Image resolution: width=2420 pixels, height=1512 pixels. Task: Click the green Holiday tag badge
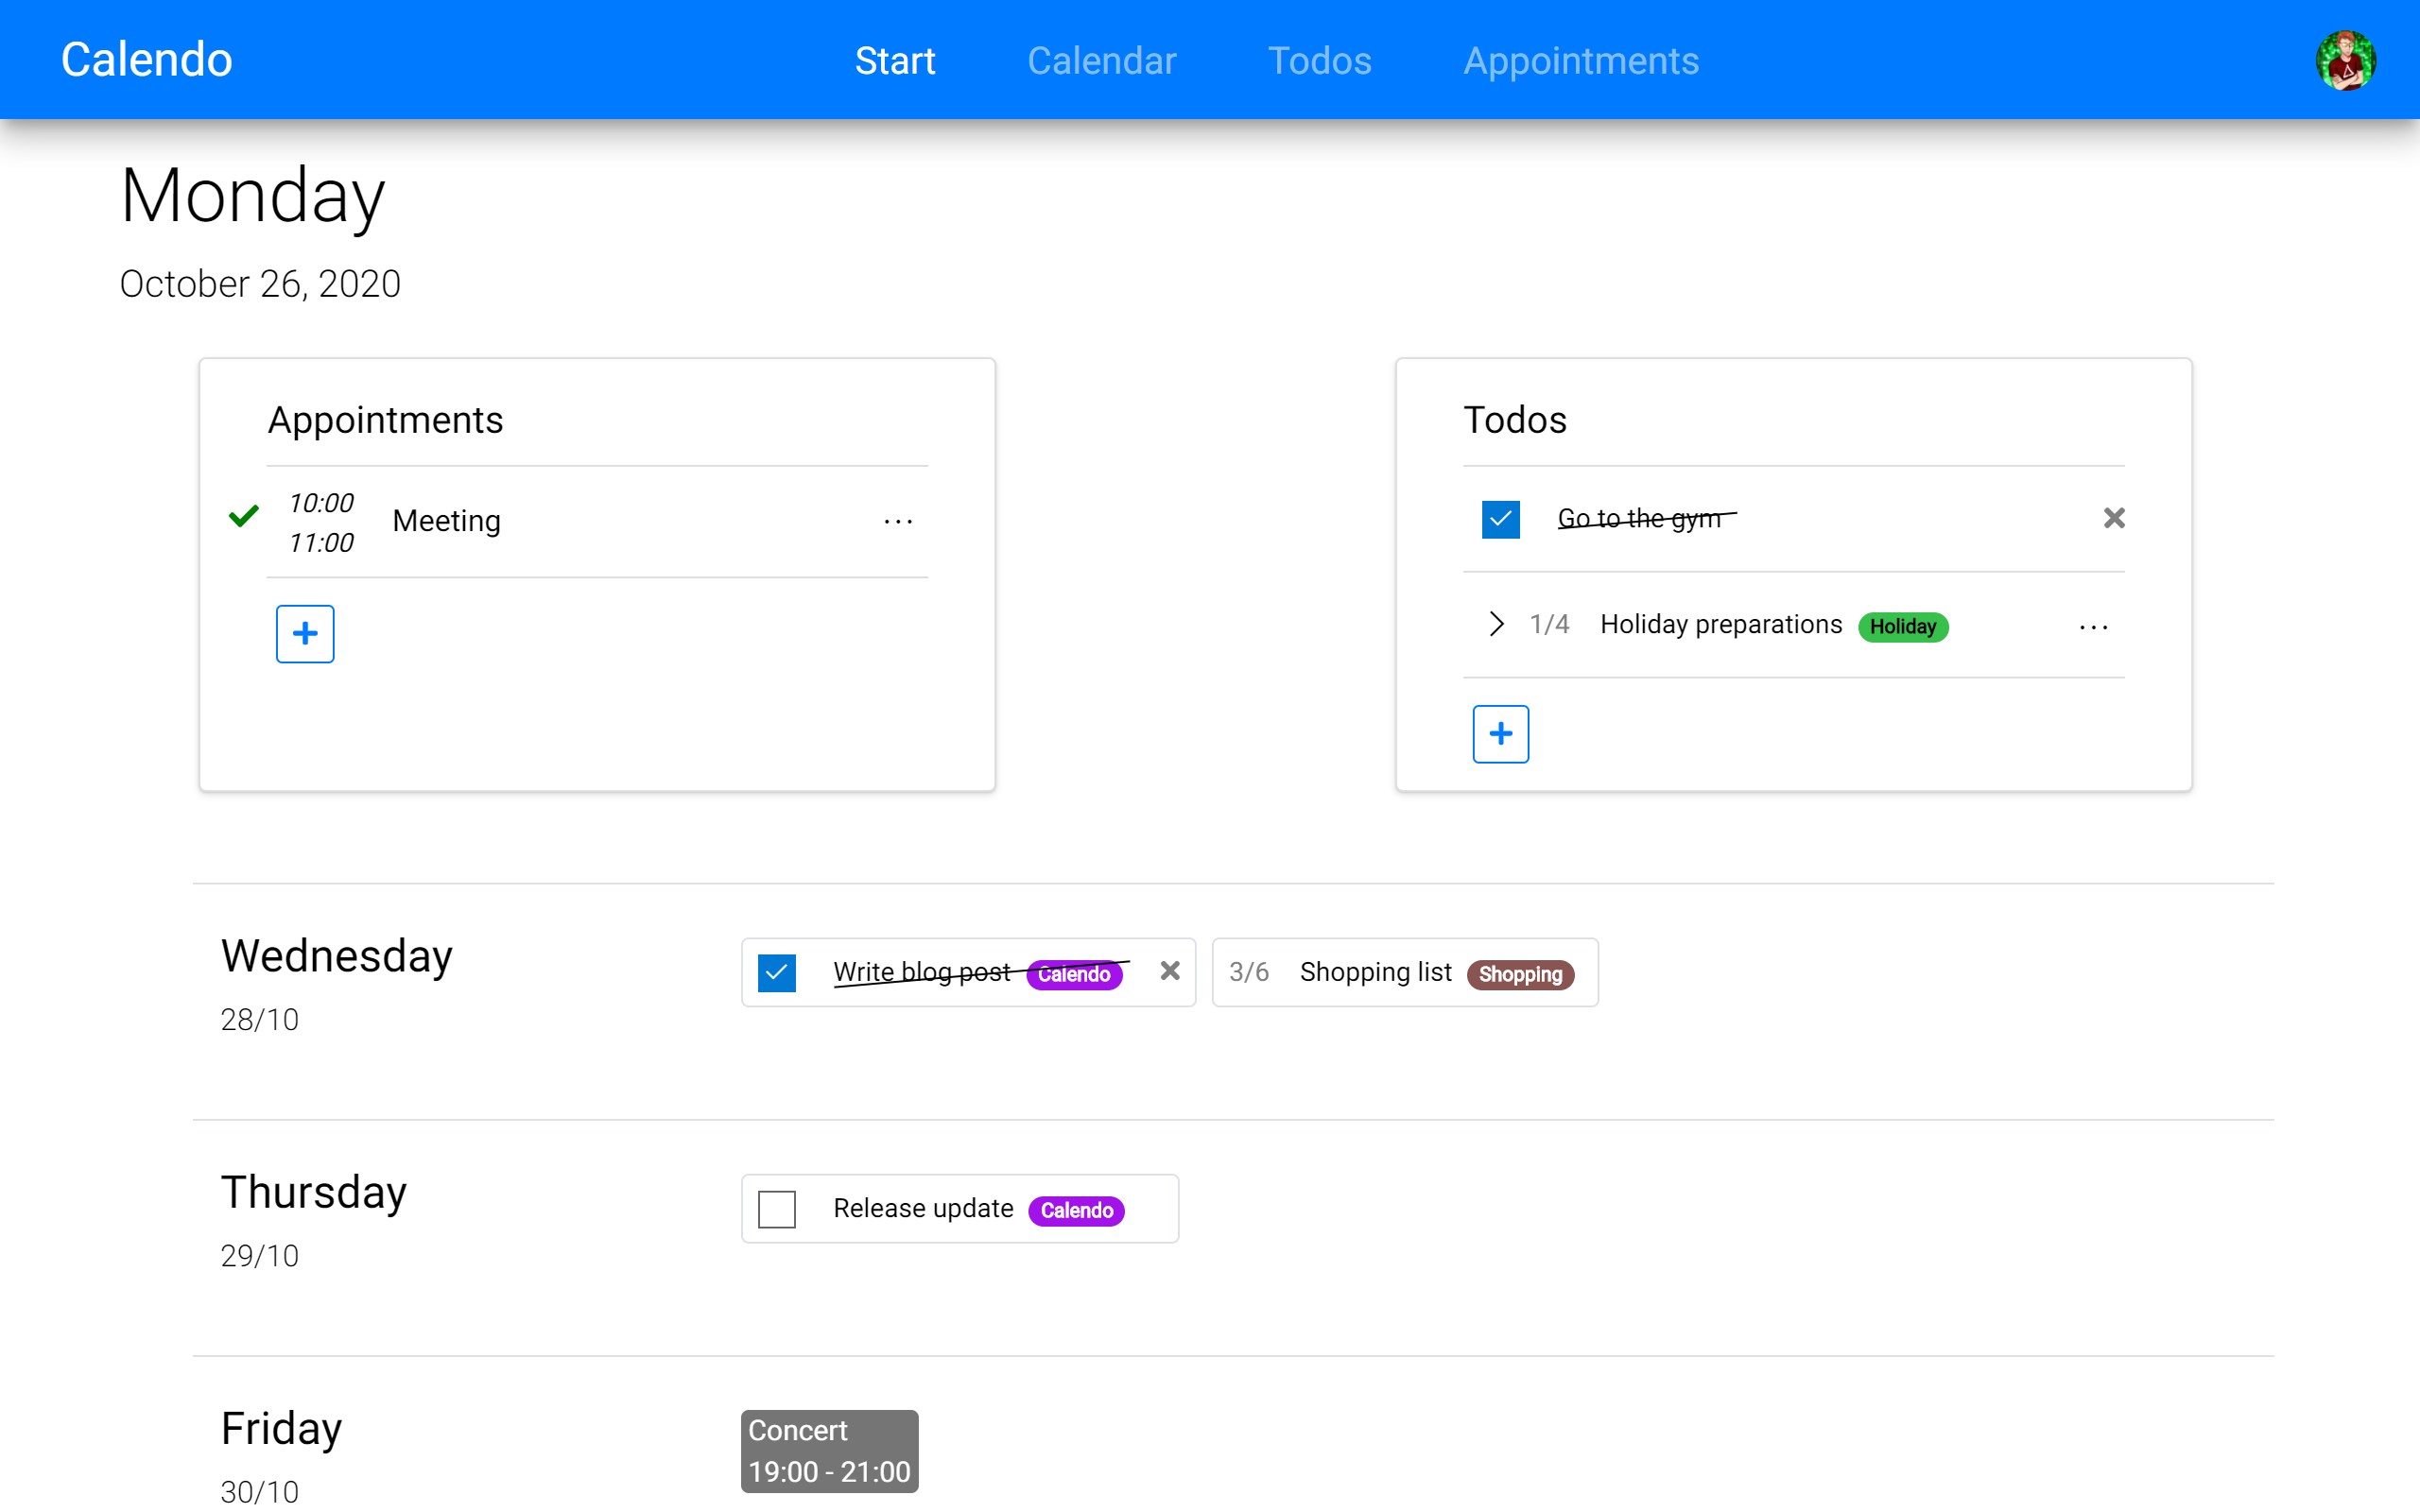1902,627
